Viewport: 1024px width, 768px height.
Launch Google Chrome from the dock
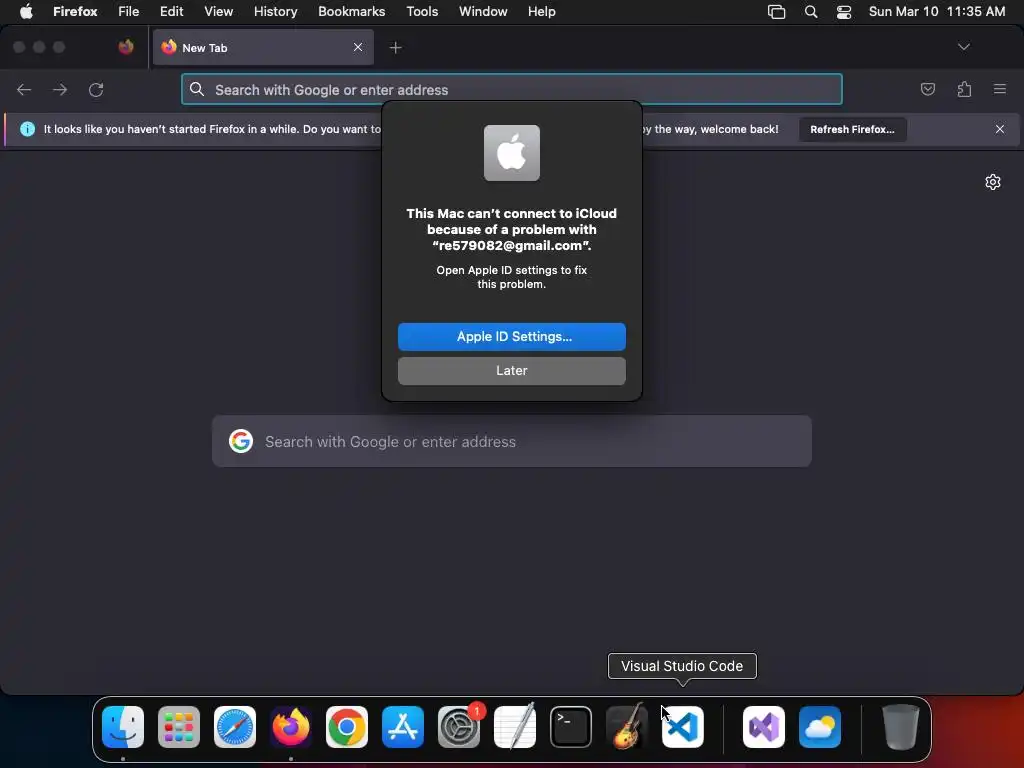point(347,727)
